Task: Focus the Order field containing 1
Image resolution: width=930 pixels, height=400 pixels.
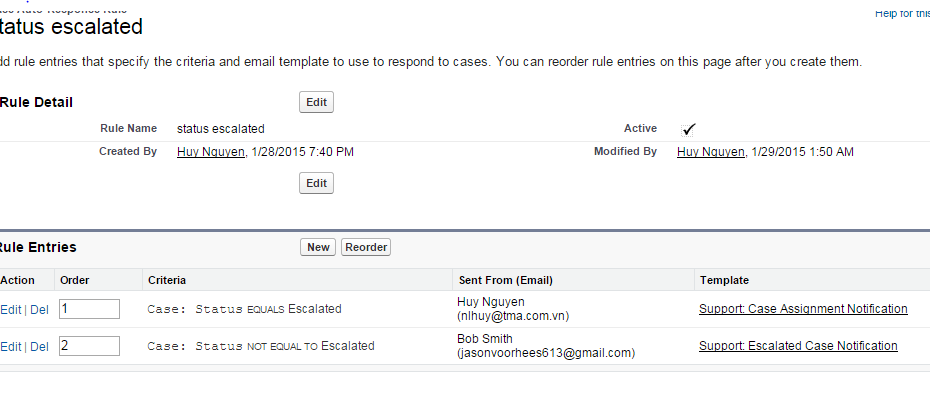Action: coord(89,309)
